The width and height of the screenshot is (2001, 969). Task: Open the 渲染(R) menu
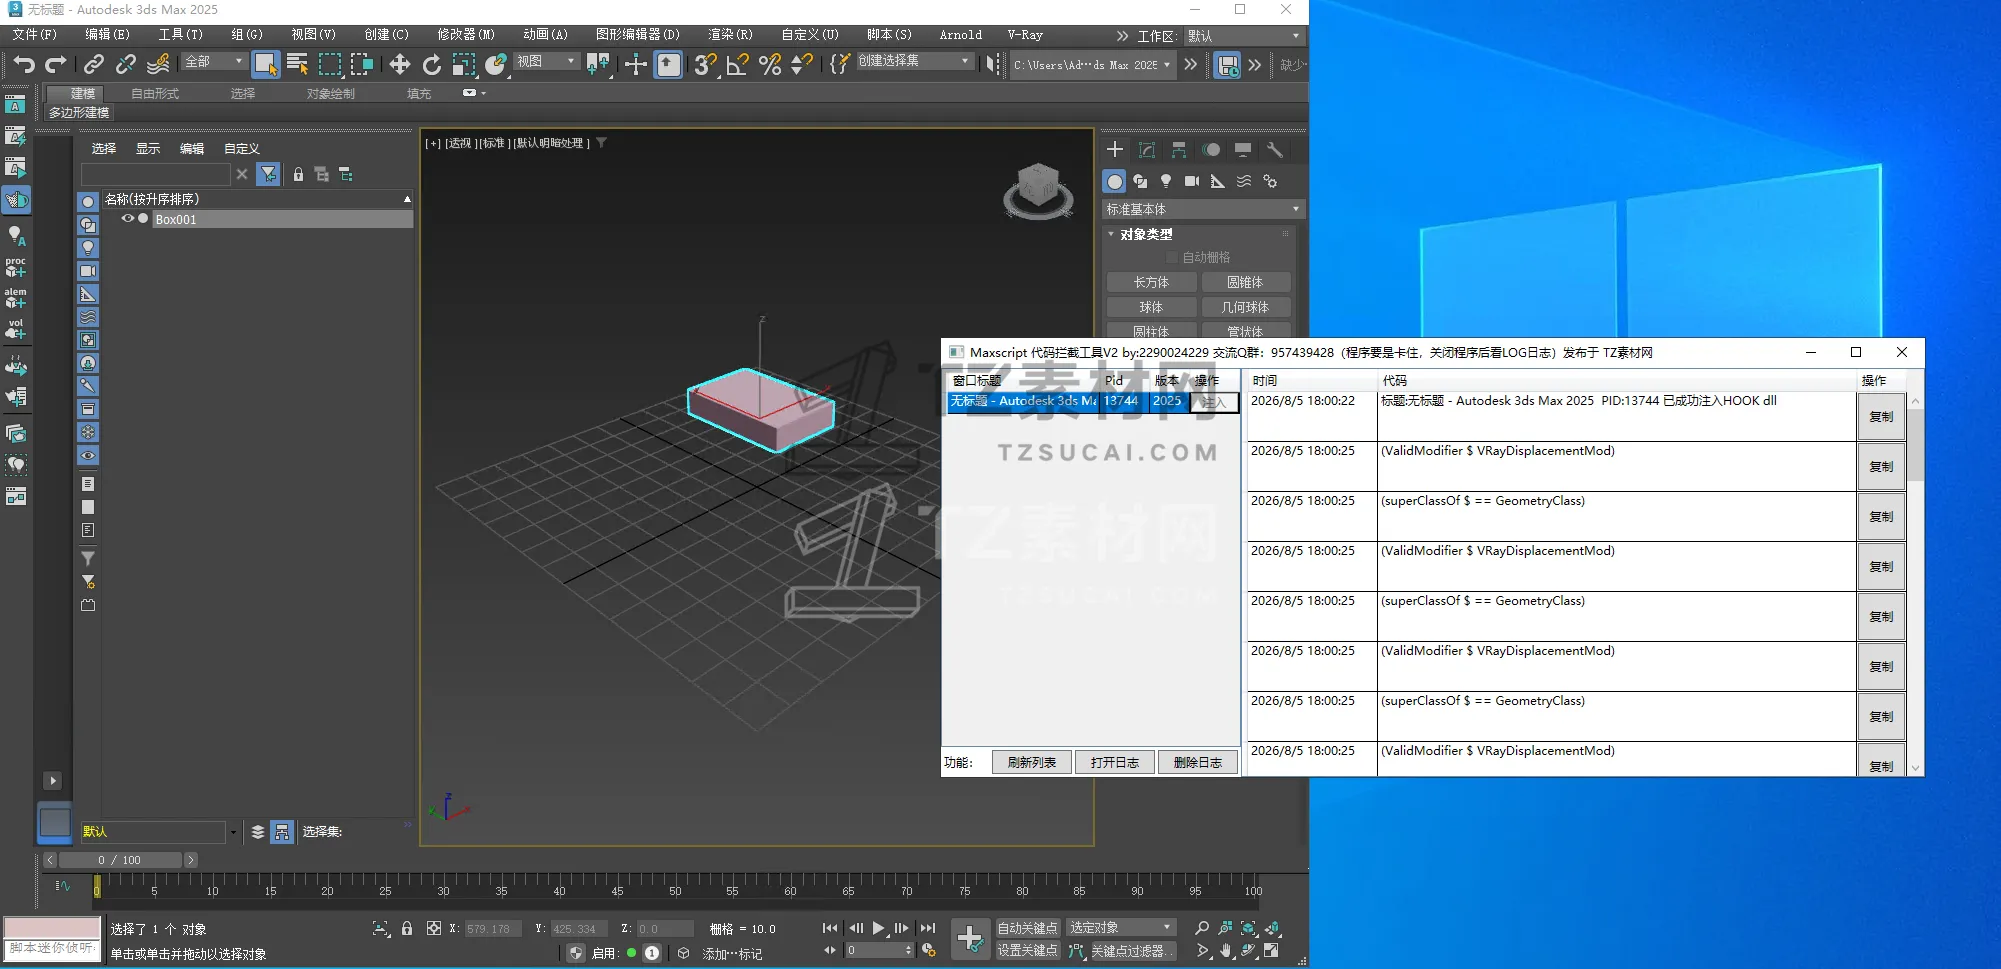(730, 34)
